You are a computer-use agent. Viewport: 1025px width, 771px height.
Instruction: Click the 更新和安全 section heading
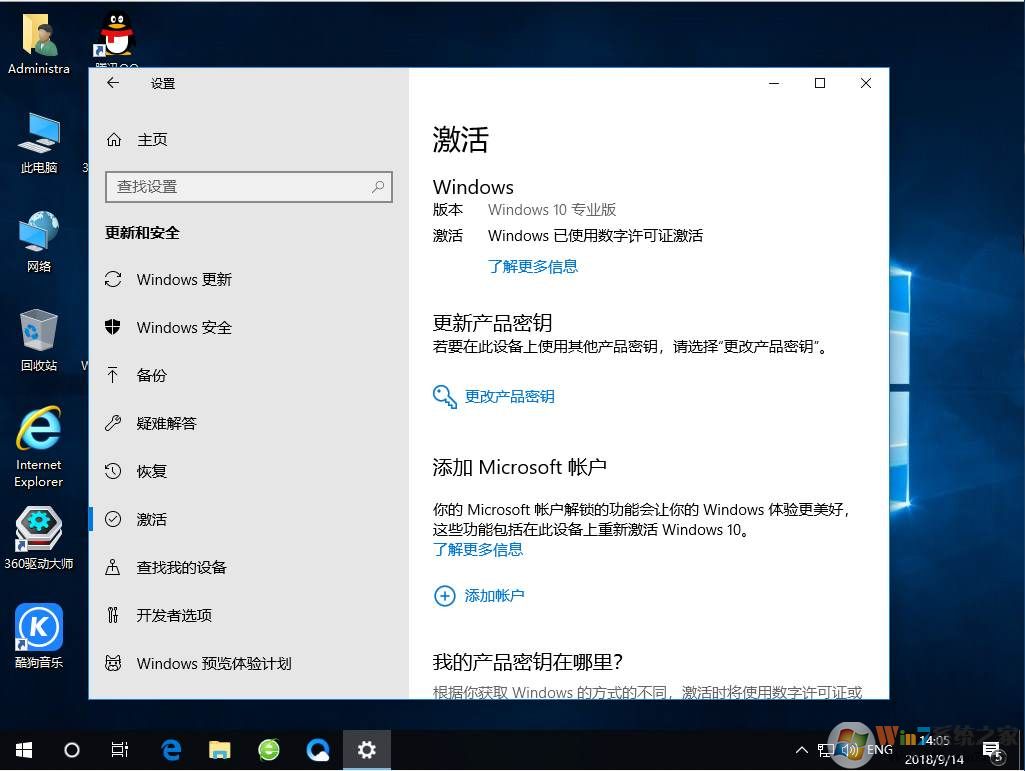142,233
